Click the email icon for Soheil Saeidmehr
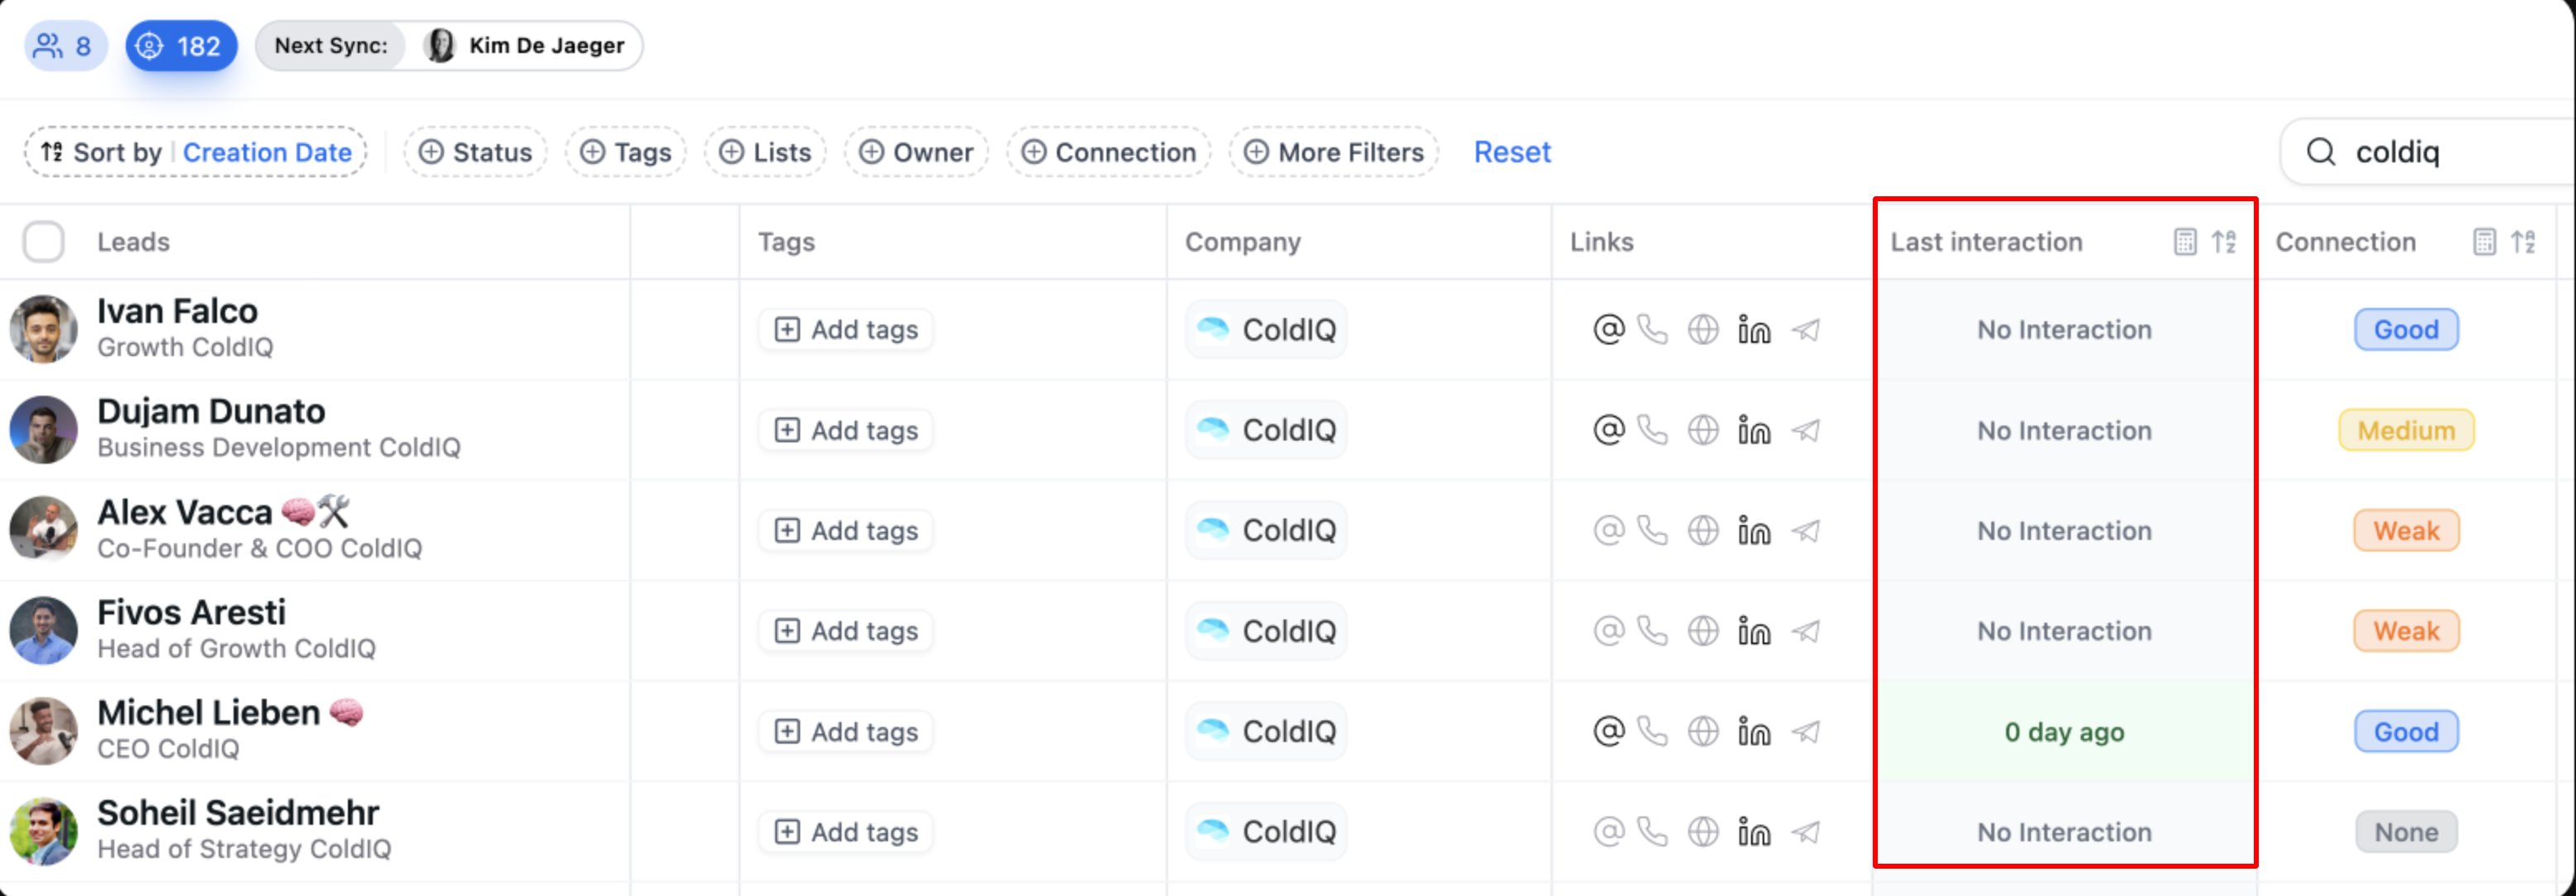This screenshot has height=896, width=2576. pyautogui.click(x=1608, y=832)
